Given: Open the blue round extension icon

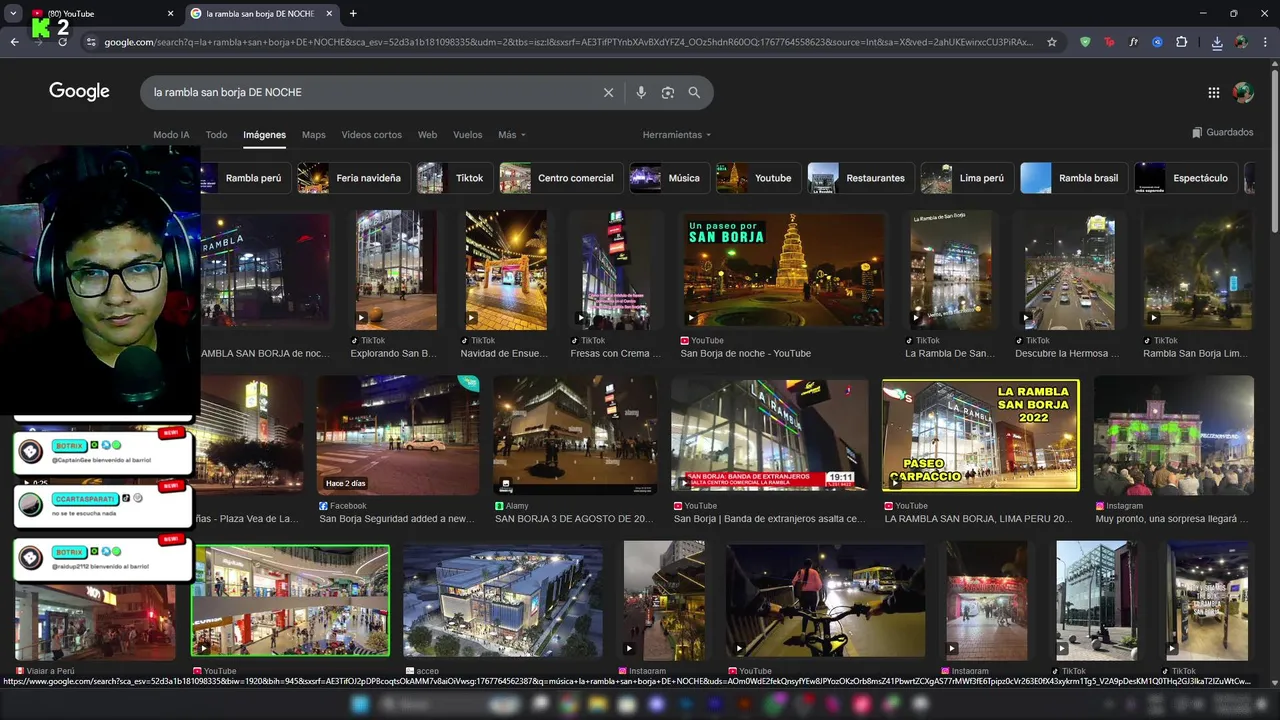Looking at the screenshot, I should 1157,42.
